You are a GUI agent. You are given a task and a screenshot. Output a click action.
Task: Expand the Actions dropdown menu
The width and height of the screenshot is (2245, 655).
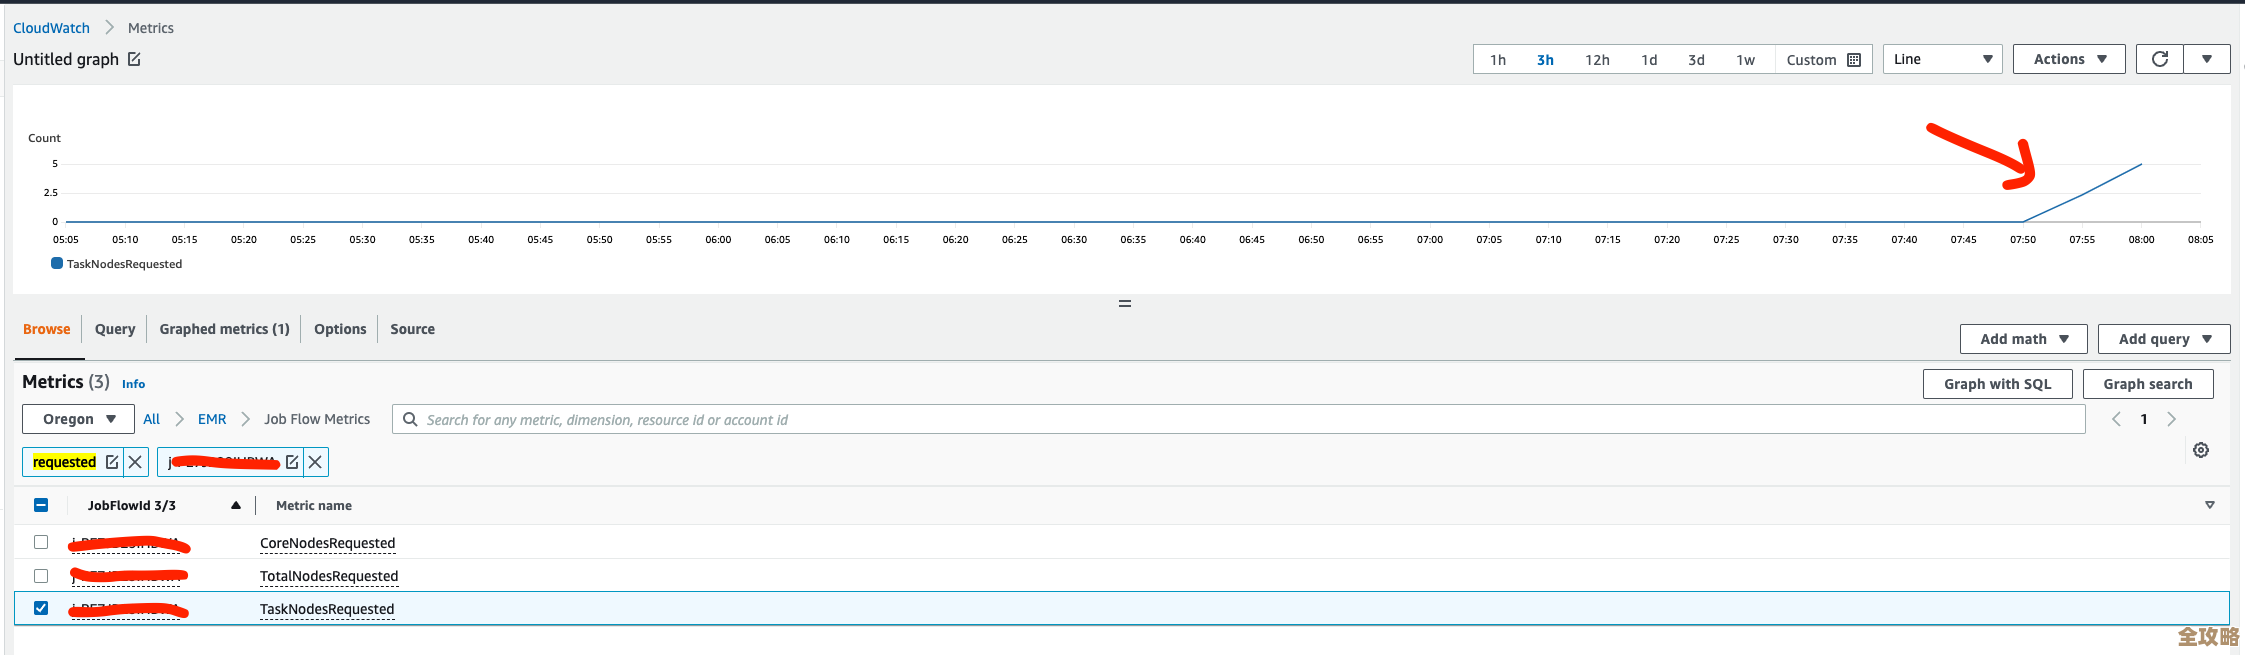pos(2069,59)
